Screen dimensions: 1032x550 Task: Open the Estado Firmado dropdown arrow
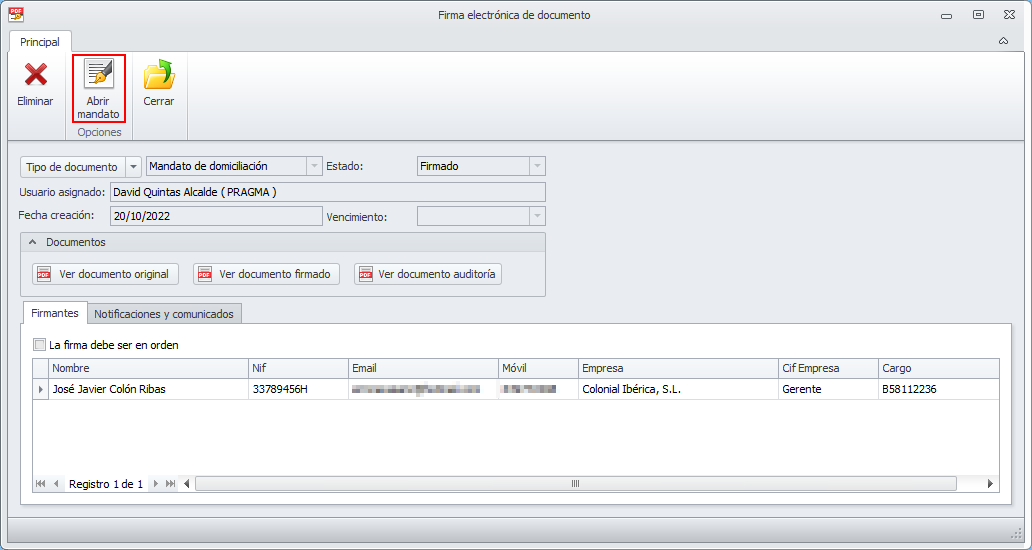537,166
